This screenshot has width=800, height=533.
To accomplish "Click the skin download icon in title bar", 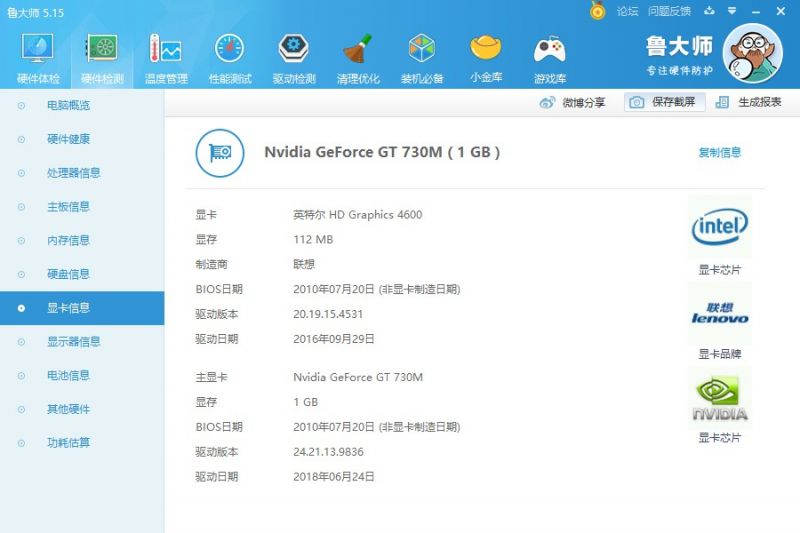I will click(709, 11).
